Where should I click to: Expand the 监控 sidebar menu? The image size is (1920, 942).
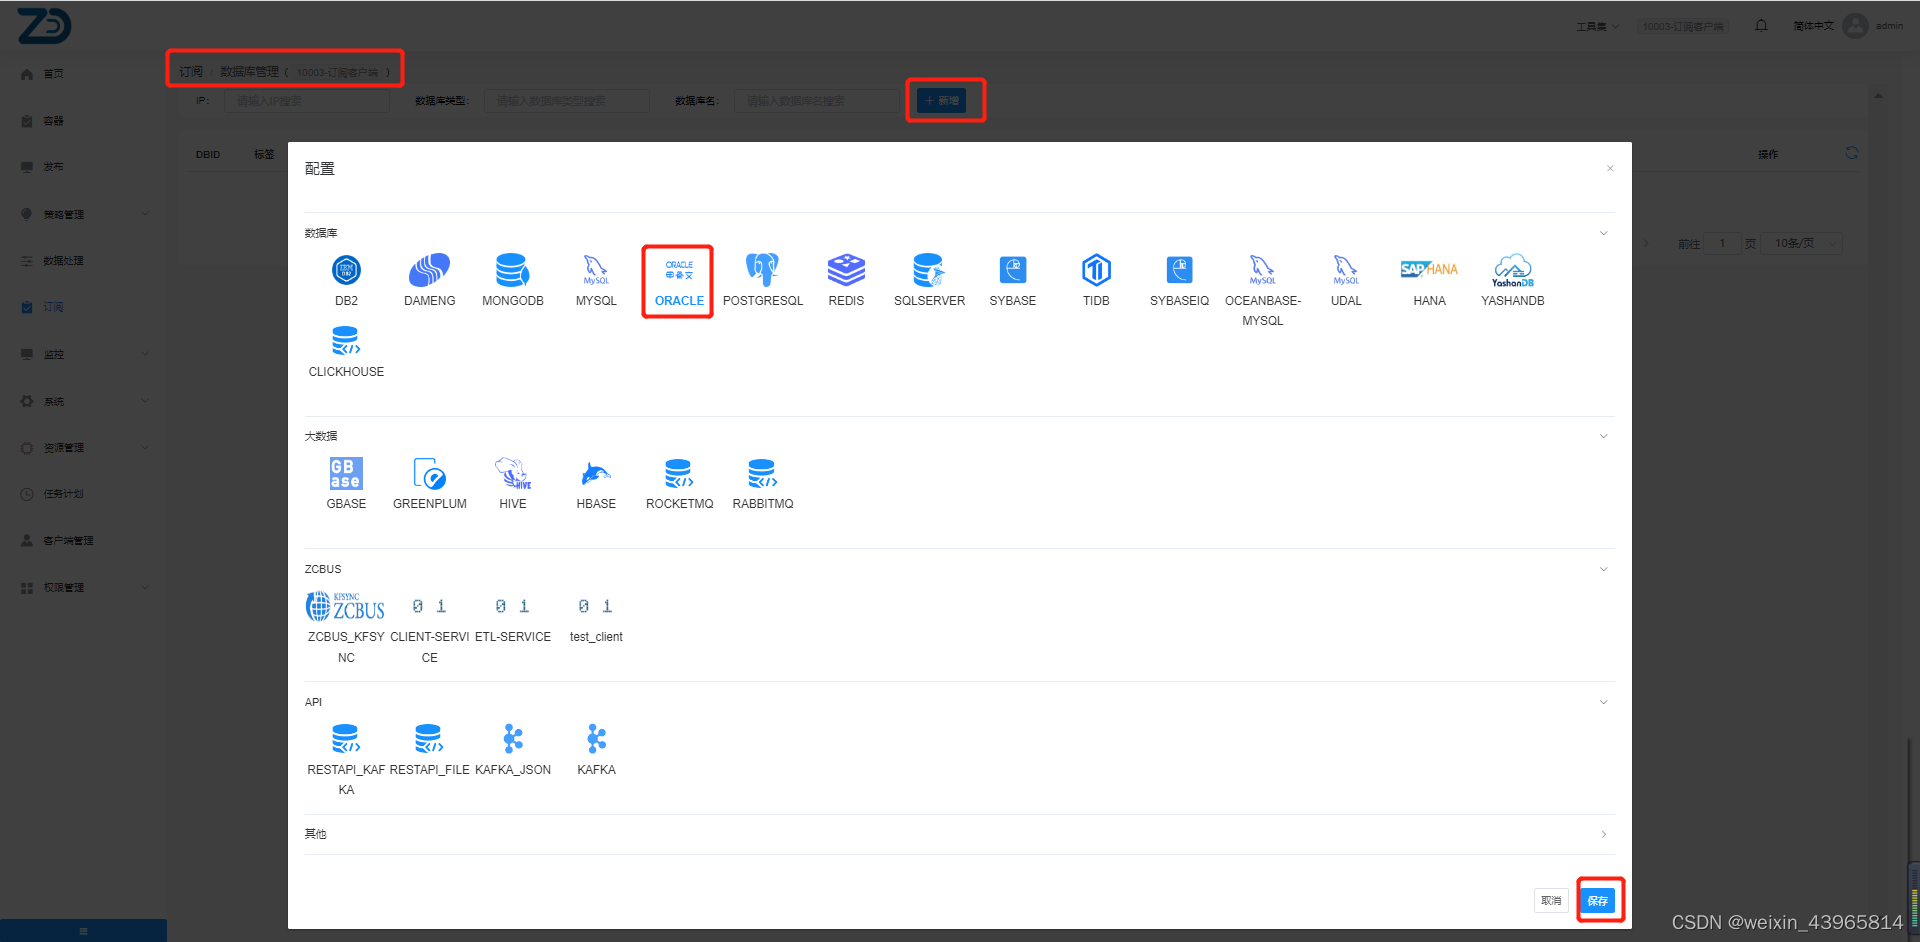tap(85, 354)
